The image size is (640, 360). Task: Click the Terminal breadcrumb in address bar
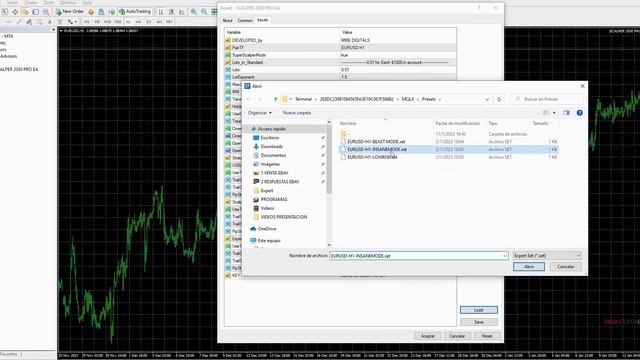(303, 99)
